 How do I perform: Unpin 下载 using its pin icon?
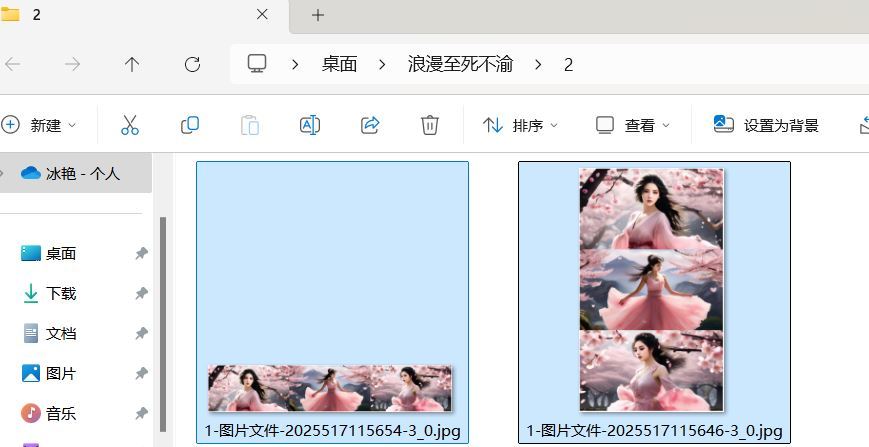click(142, 294)
